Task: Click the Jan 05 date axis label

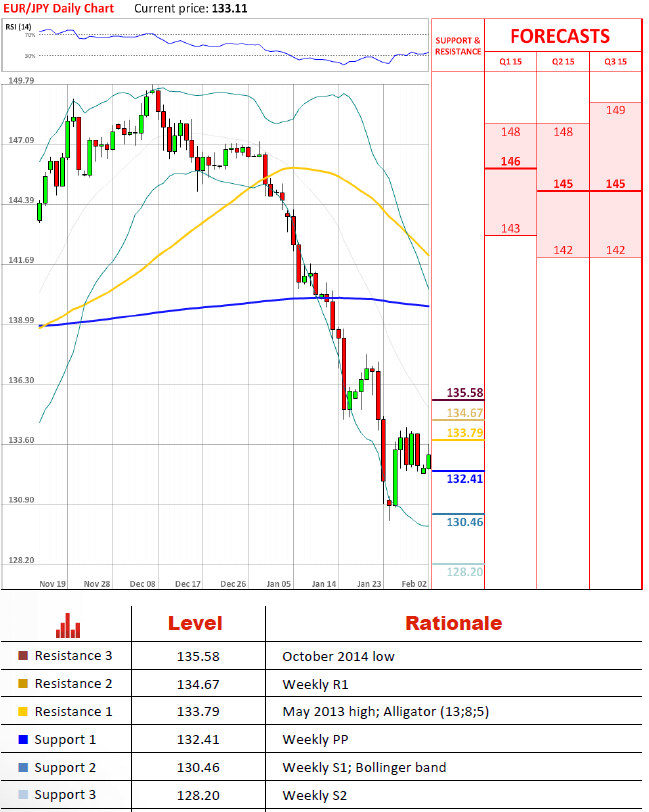Action: (279, 584)
